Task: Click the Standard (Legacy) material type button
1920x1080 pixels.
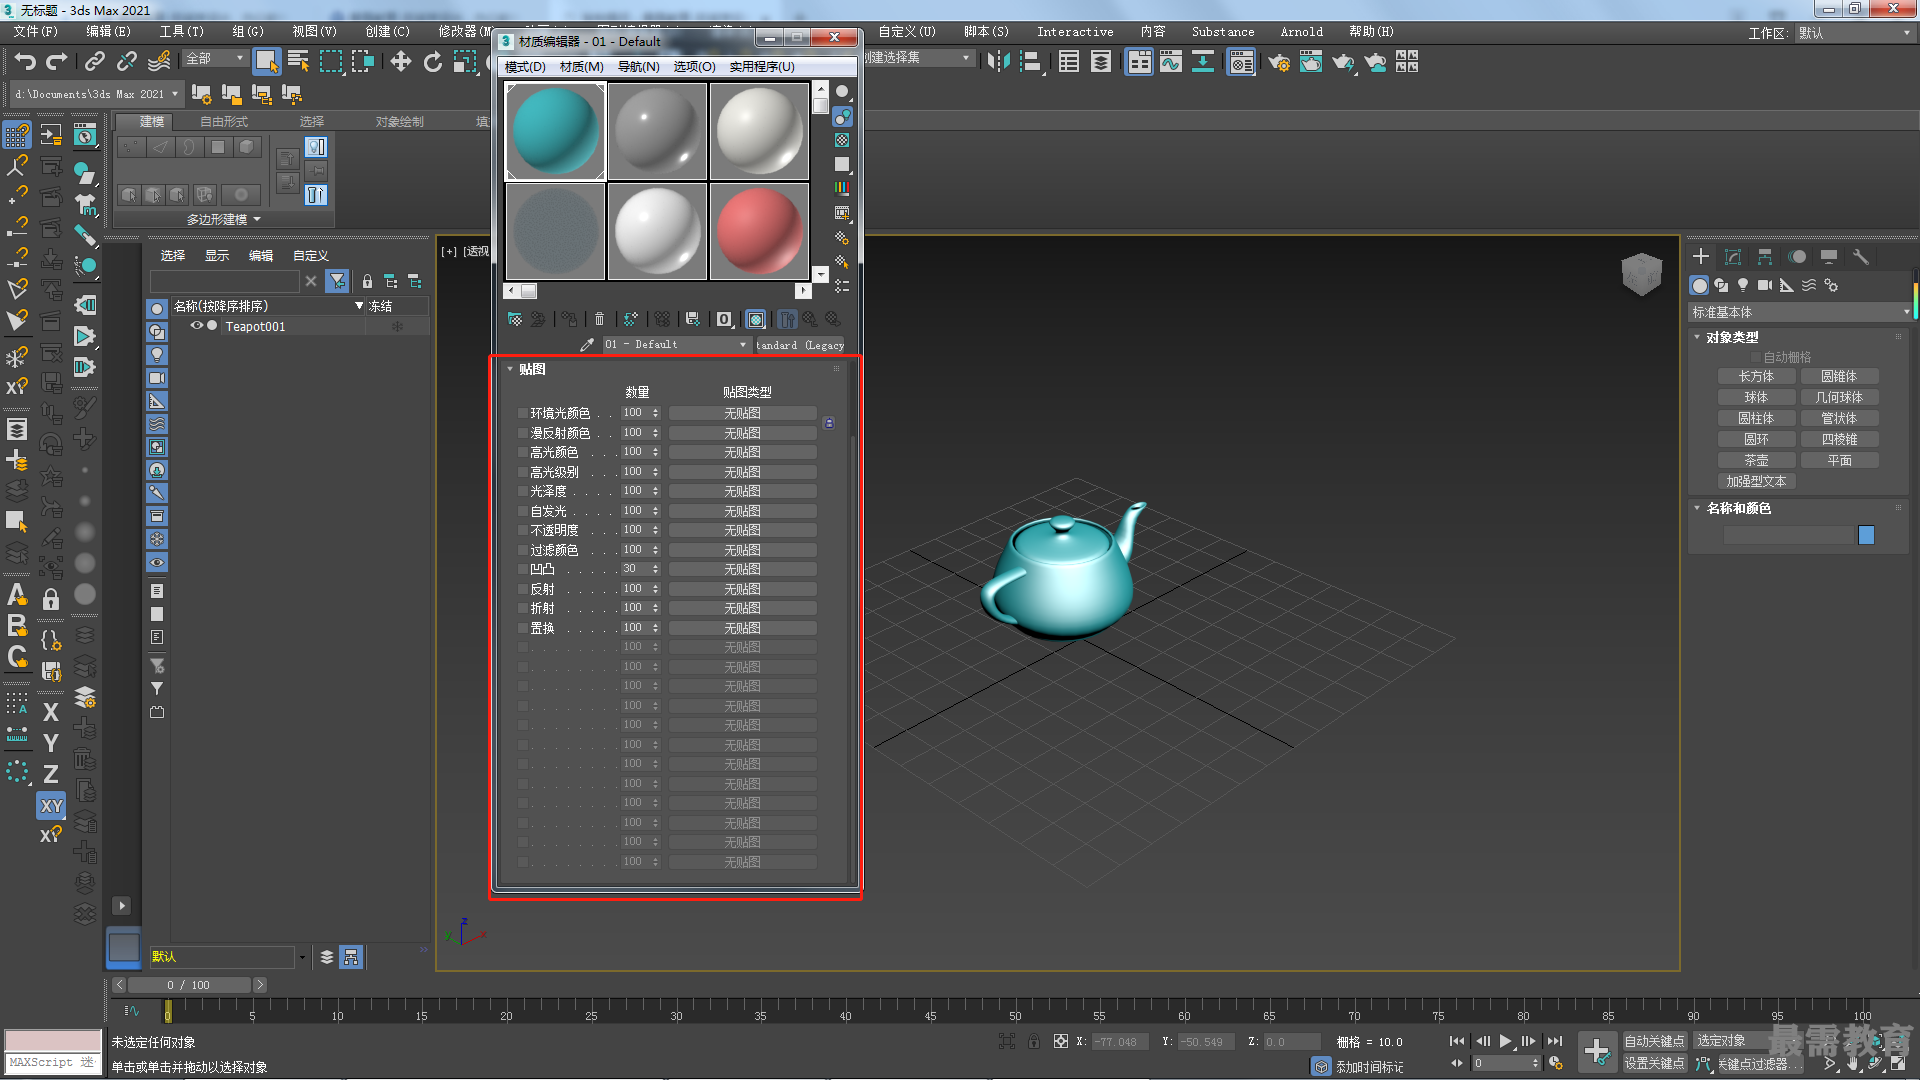Action: 800,345
